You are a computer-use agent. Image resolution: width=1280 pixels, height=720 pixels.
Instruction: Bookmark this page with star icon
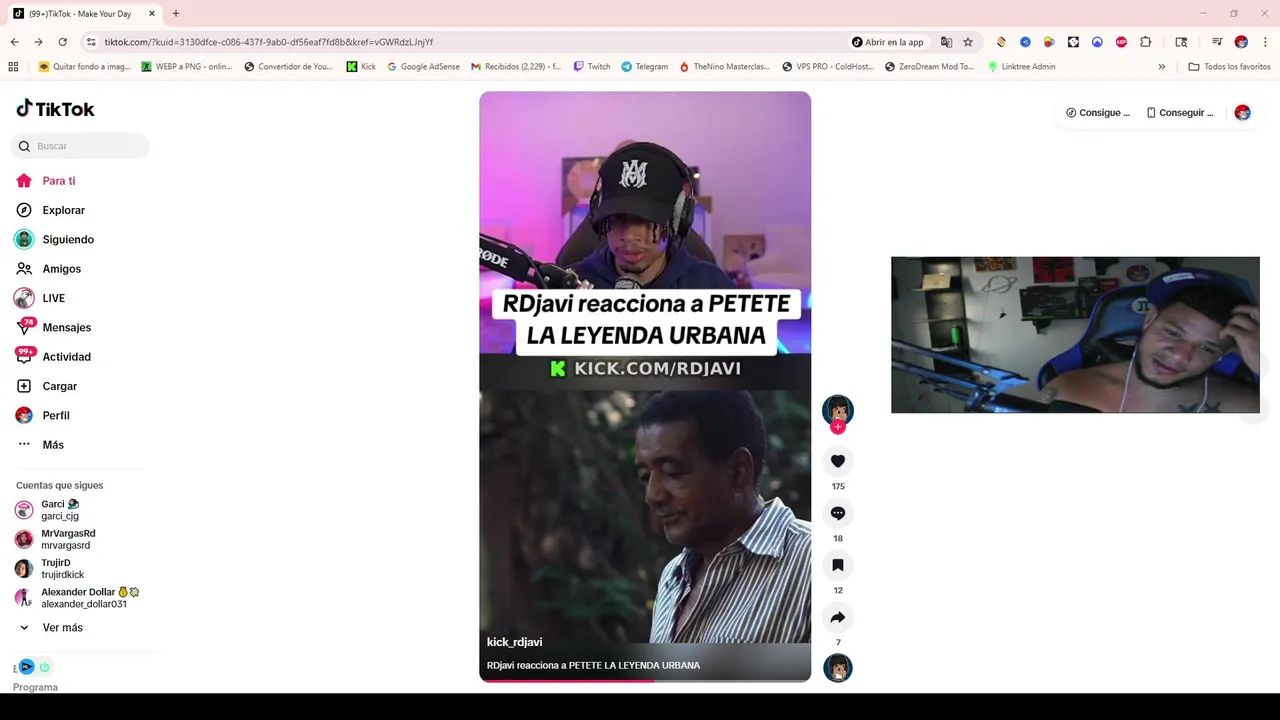[x=968, y=42]
